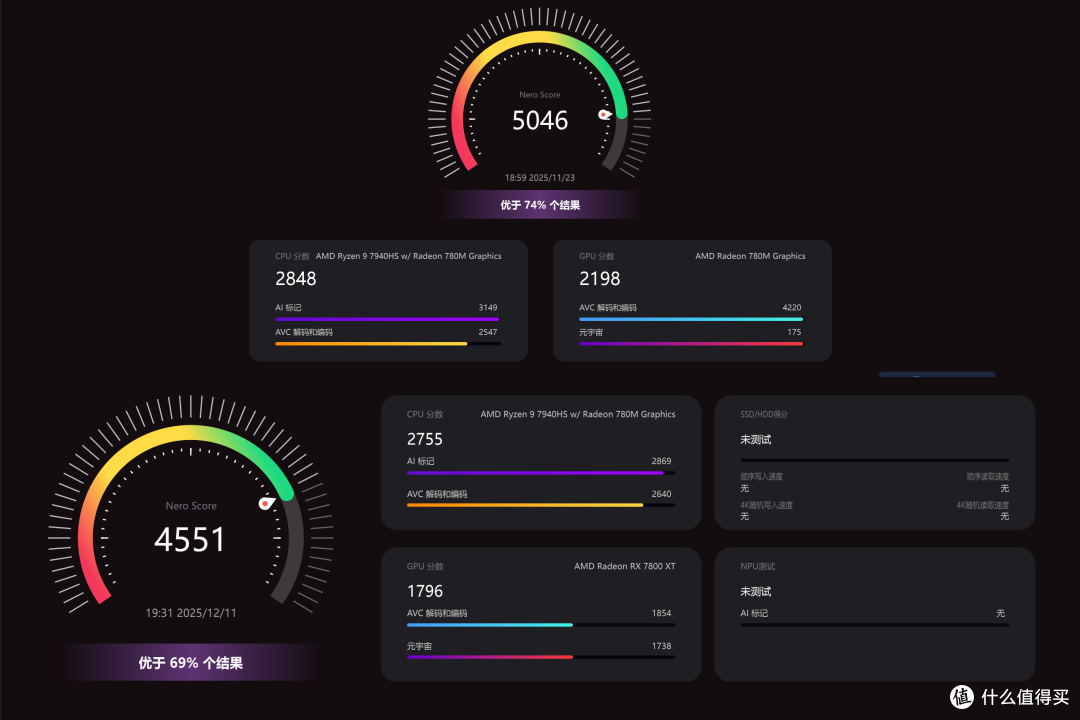Click '未测试' in the NPU card
The height and width of the screenshot is (720, 1080).
point(756,592)
